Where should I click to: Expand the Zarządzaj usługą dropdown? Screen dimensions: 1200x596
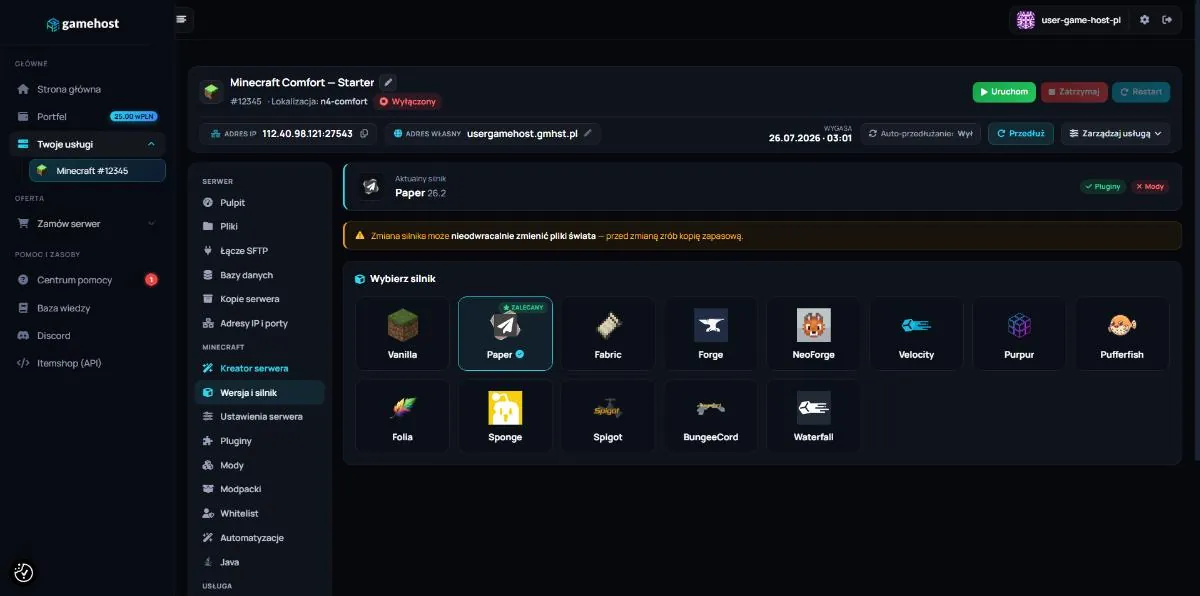[1114, 133]
